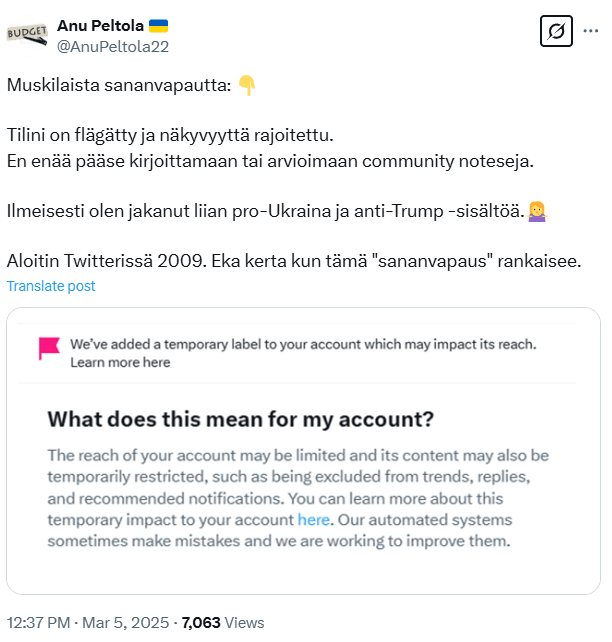Click the Ukraine flag emoji beside the name
Screen dimensions: 612x642
click(158, 25)
